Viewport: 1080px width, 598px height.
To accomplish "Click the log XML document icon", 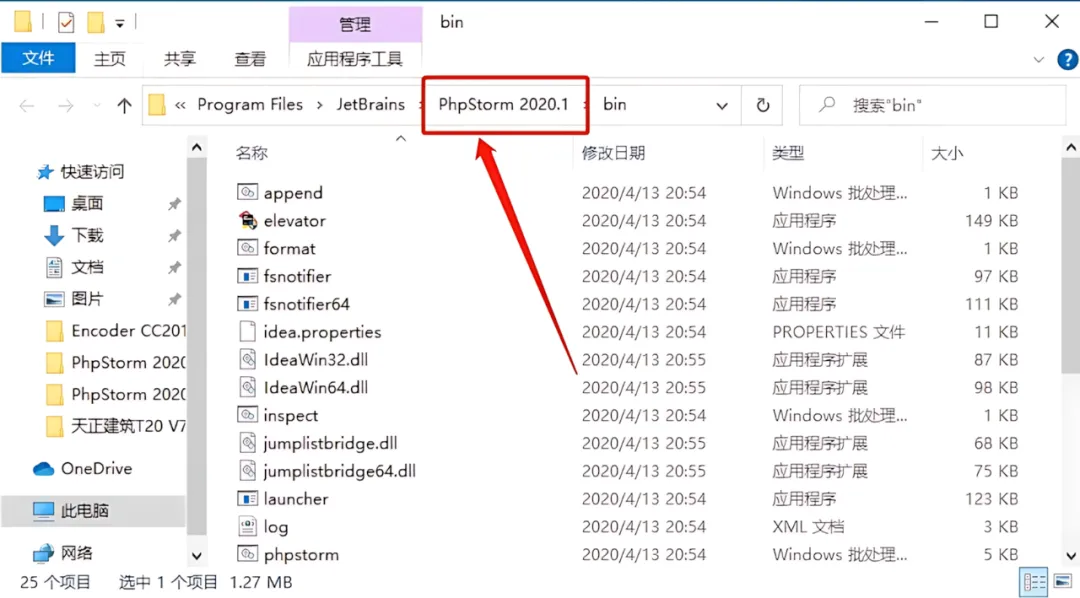I will 247,526.
